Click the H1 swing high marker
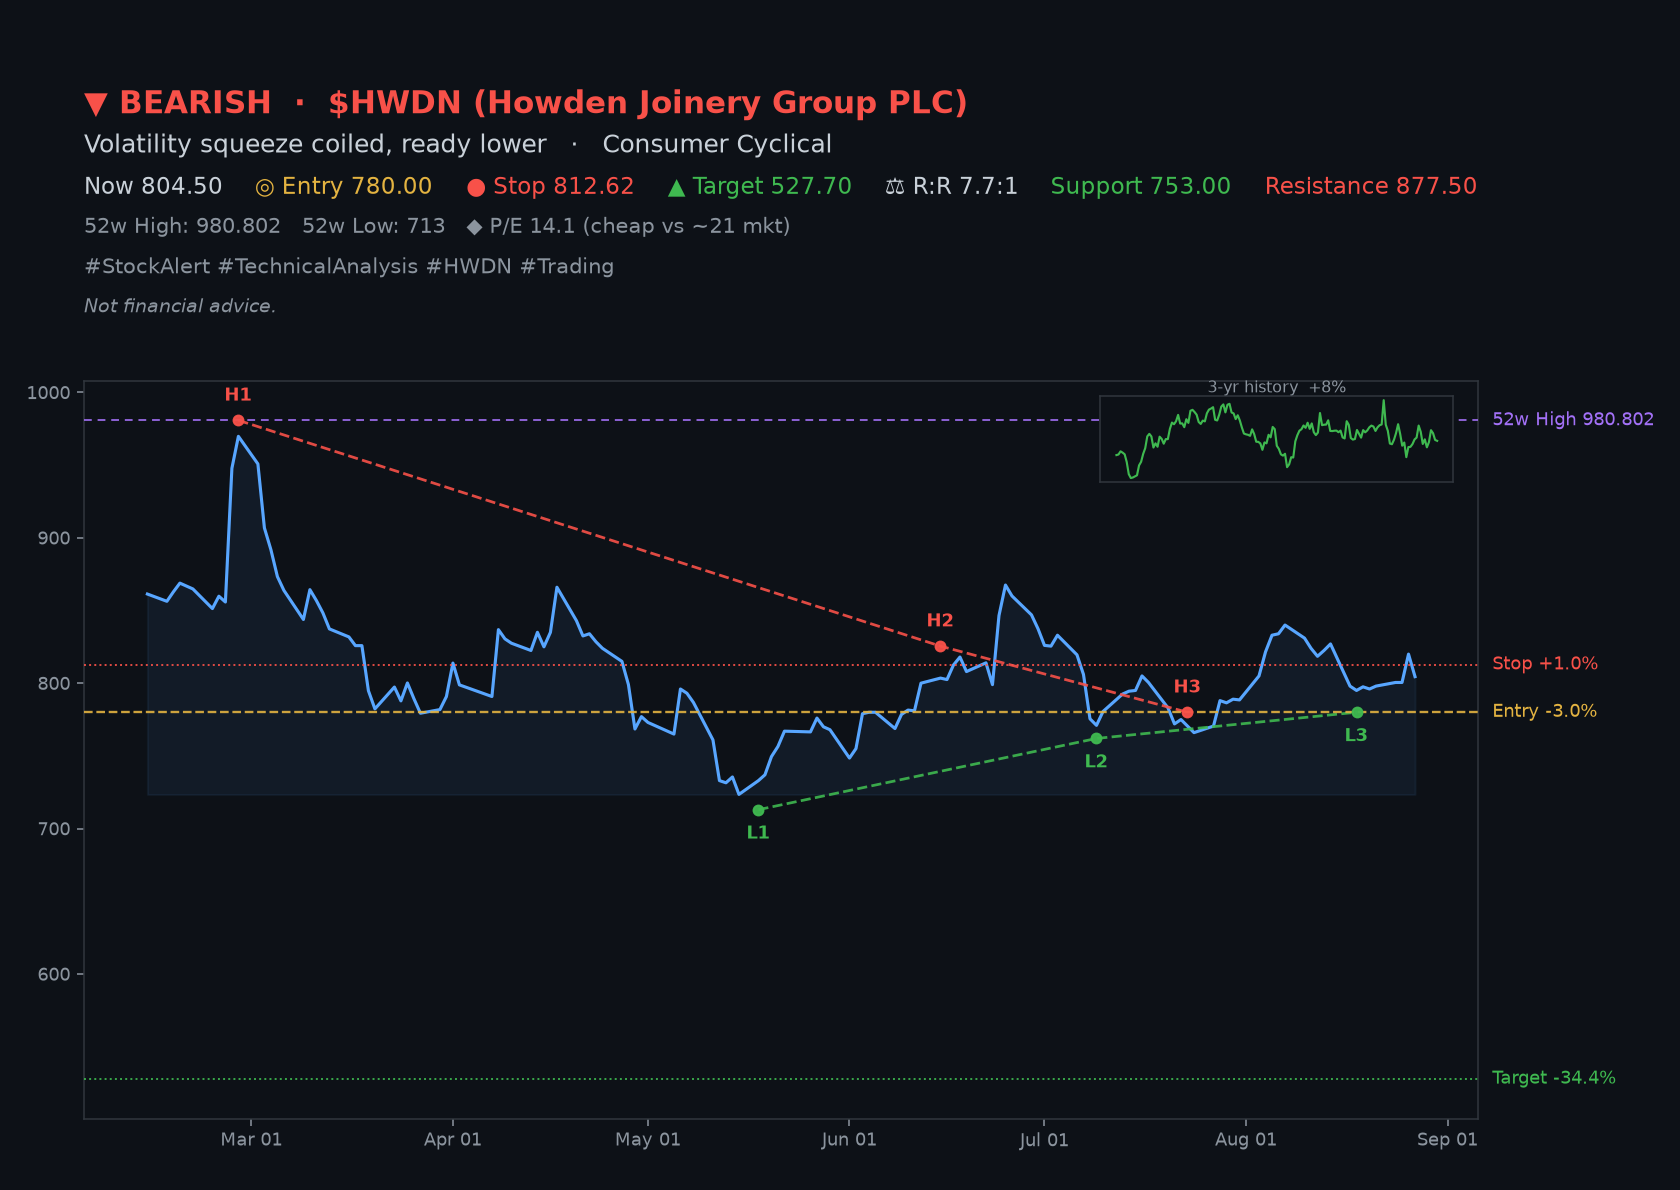Screen dimensions: 1680x1190 point(238,420)
